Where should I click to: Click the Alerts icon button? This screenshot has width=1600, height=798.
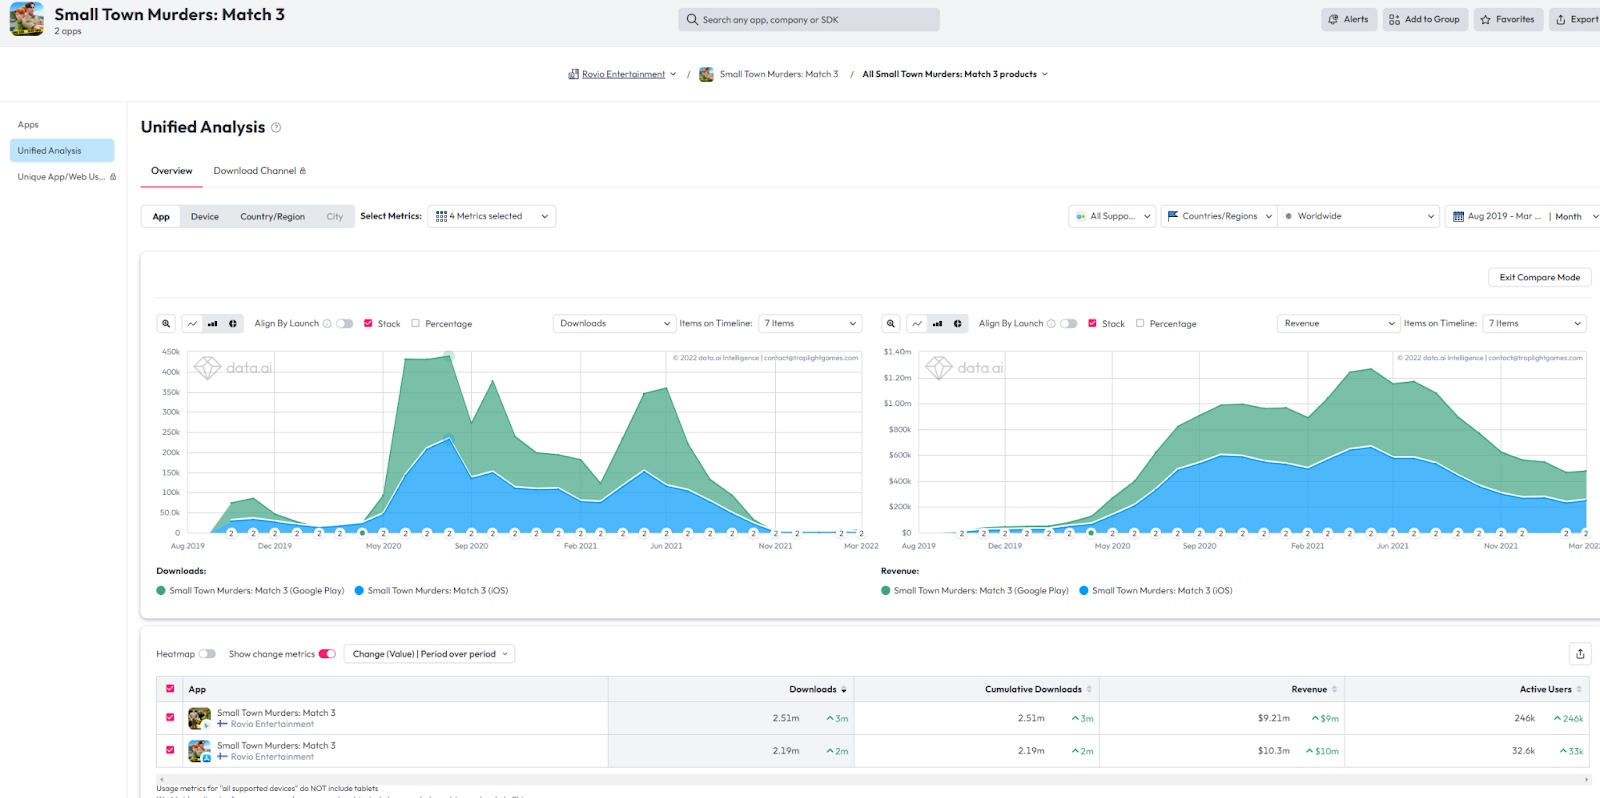tap(1348, 19)
